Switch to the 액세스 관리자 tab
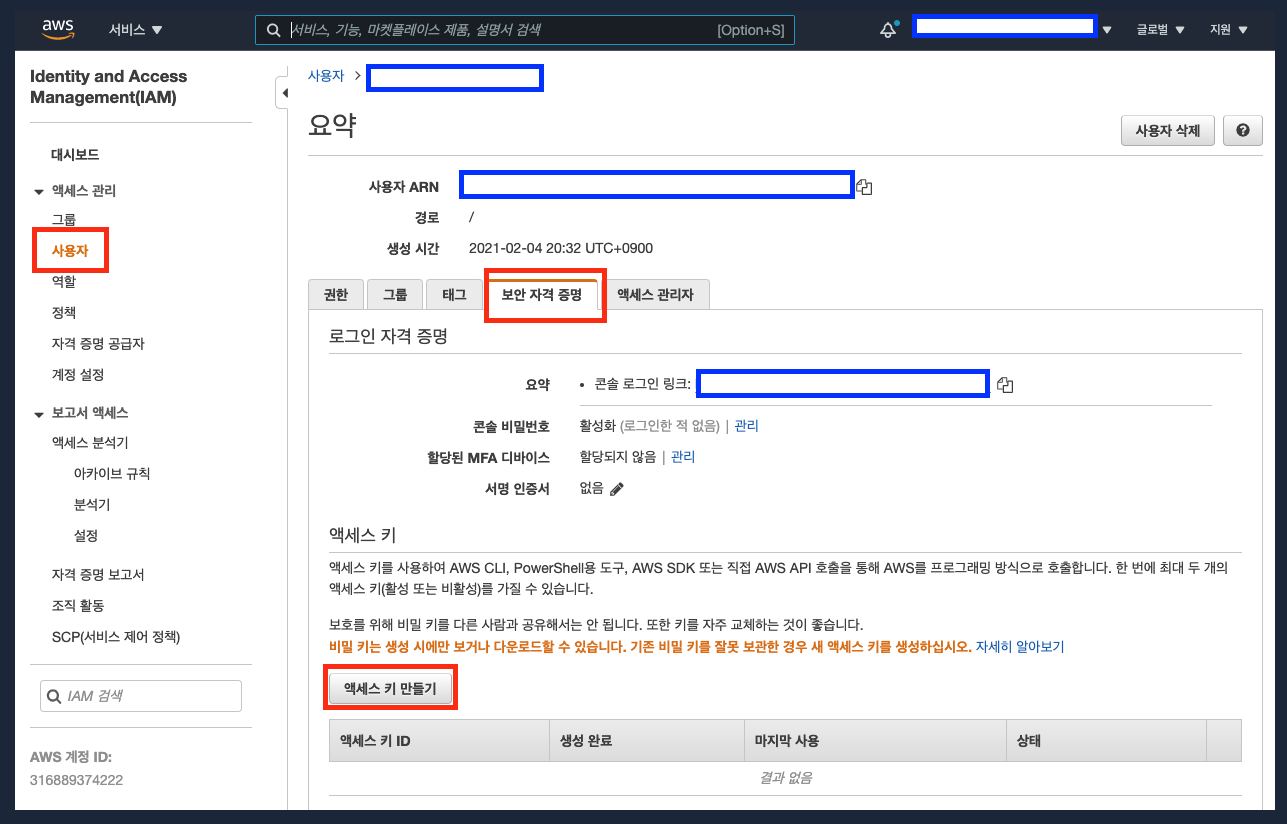 tap(655, 294)
